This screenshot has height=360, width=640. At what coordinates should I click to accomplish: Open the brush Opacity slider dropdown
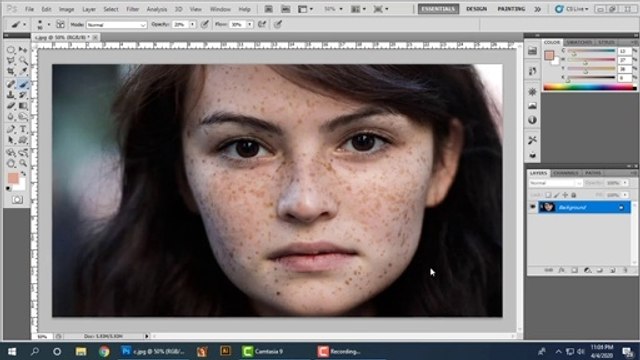[x=192, y=25]
